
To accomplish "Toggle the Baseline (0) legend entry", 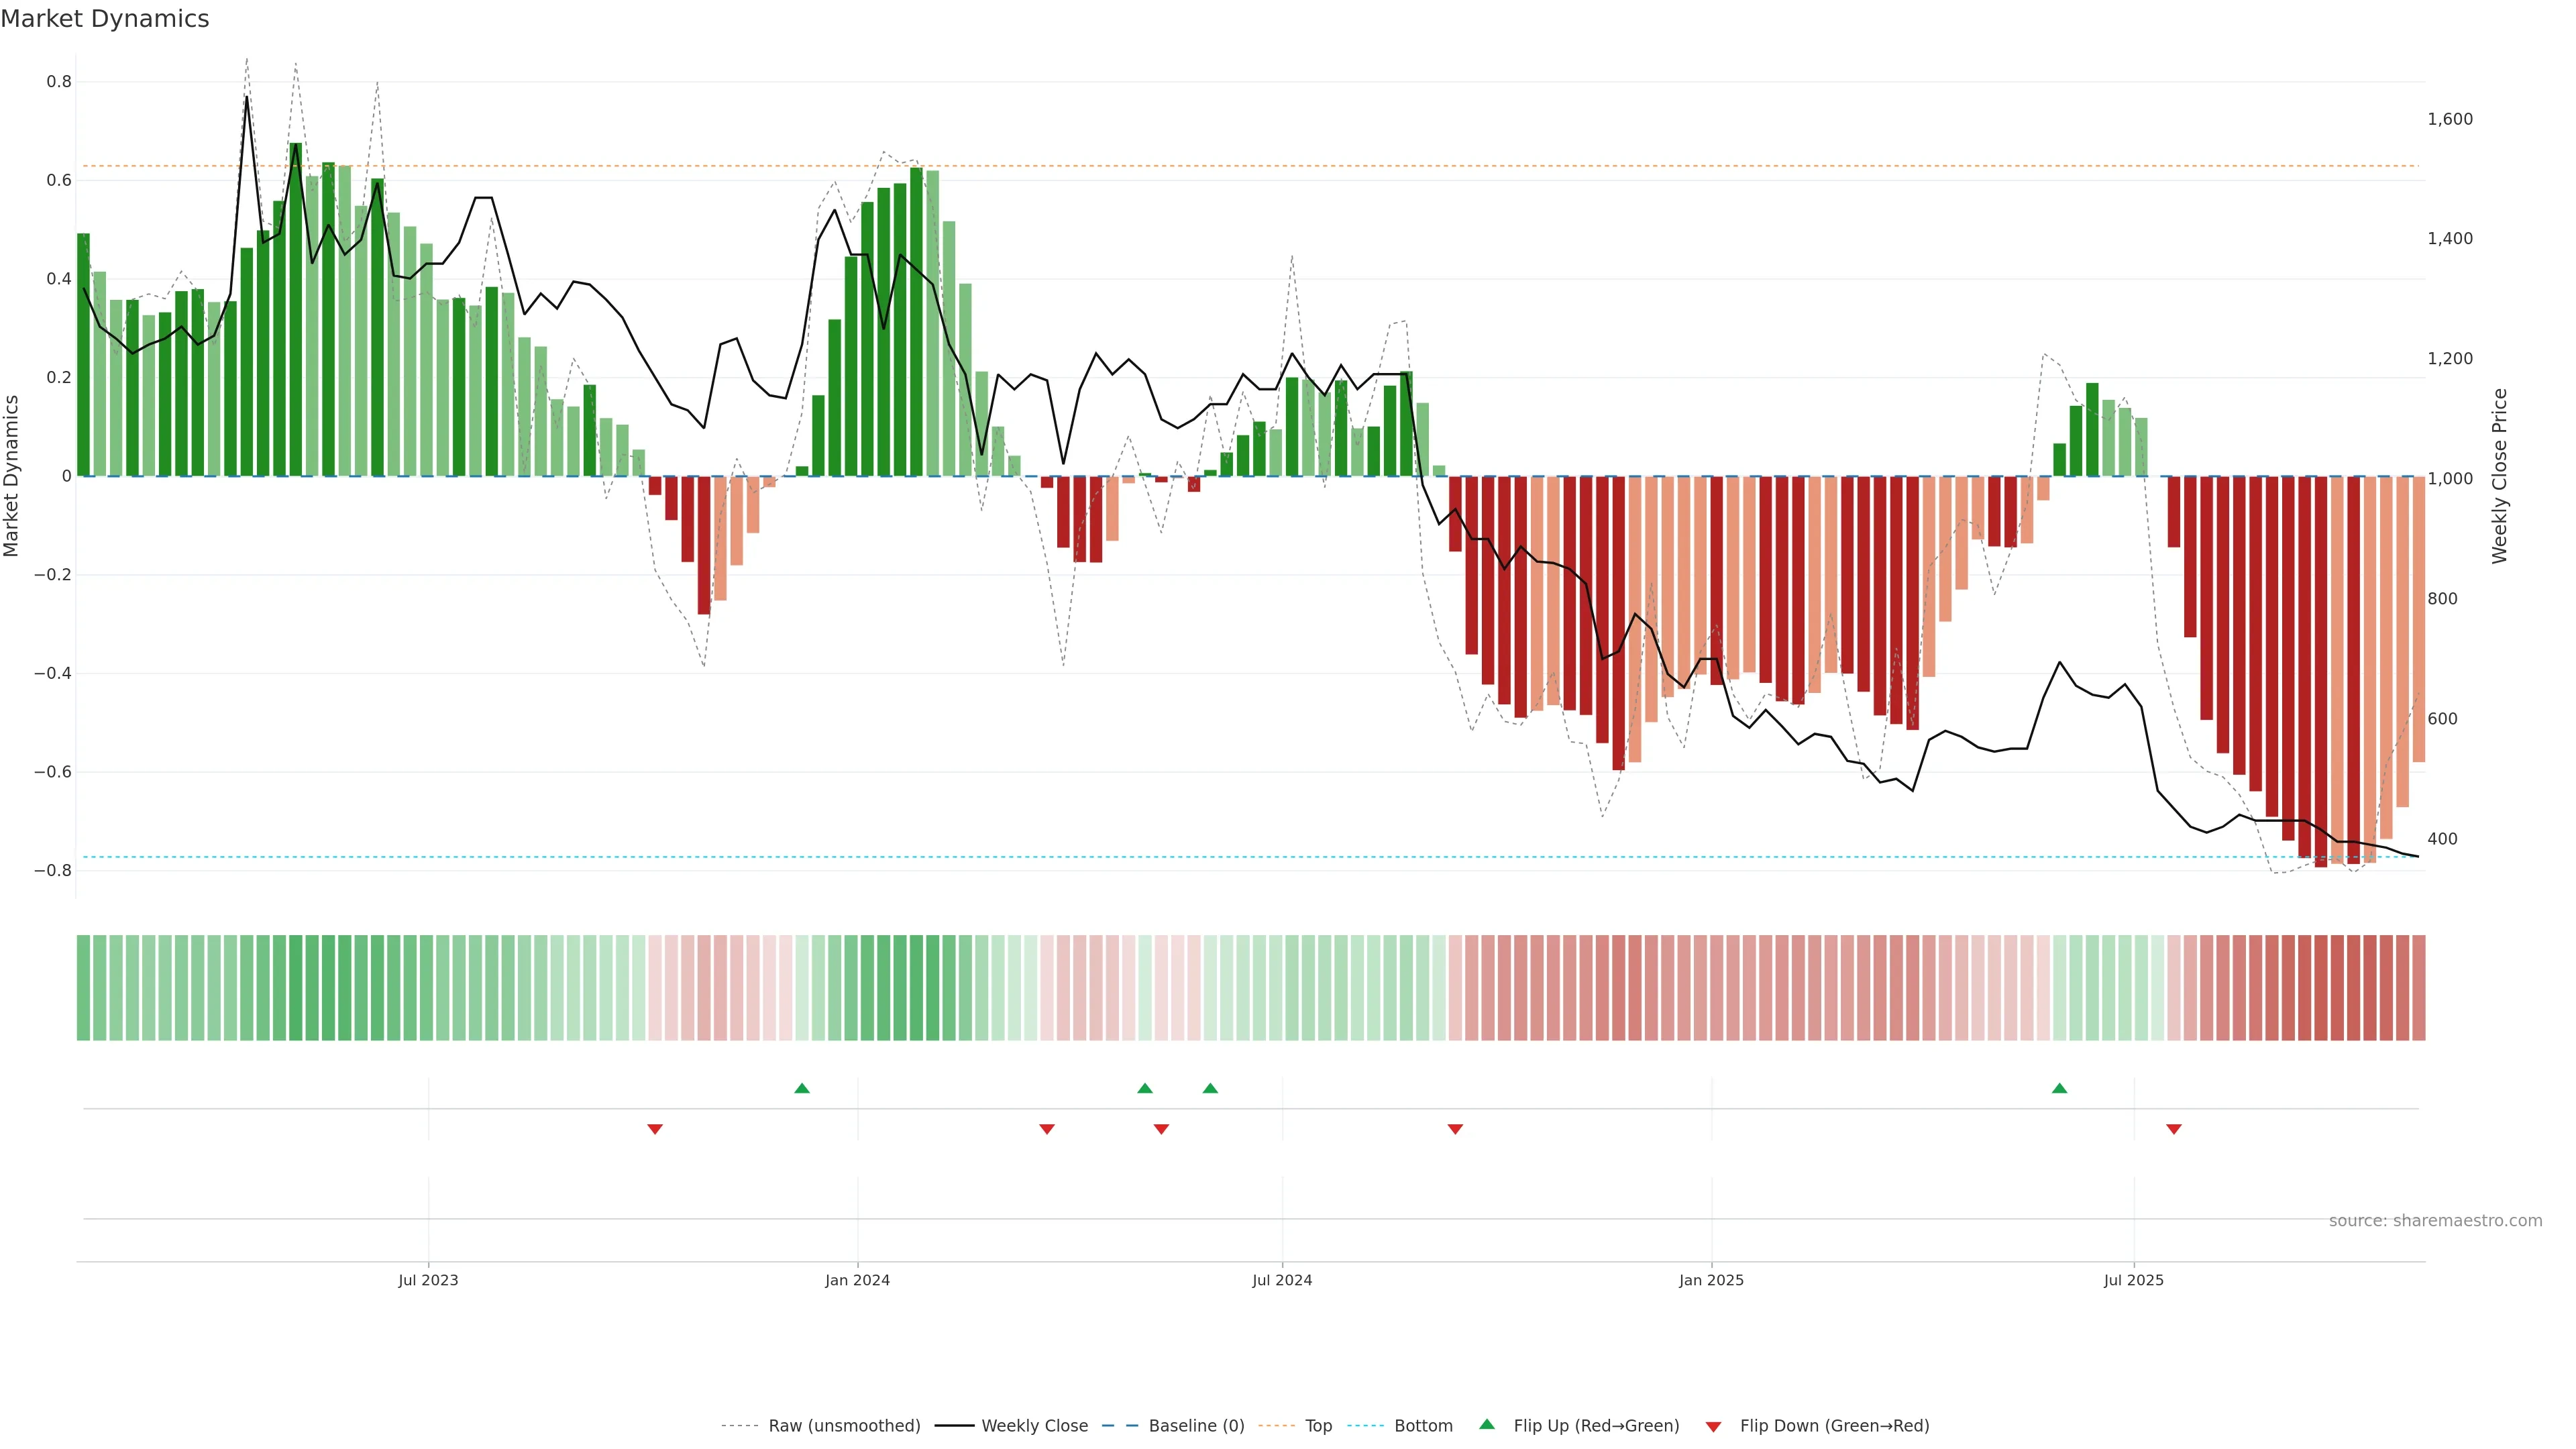I will [1196, 1426].
